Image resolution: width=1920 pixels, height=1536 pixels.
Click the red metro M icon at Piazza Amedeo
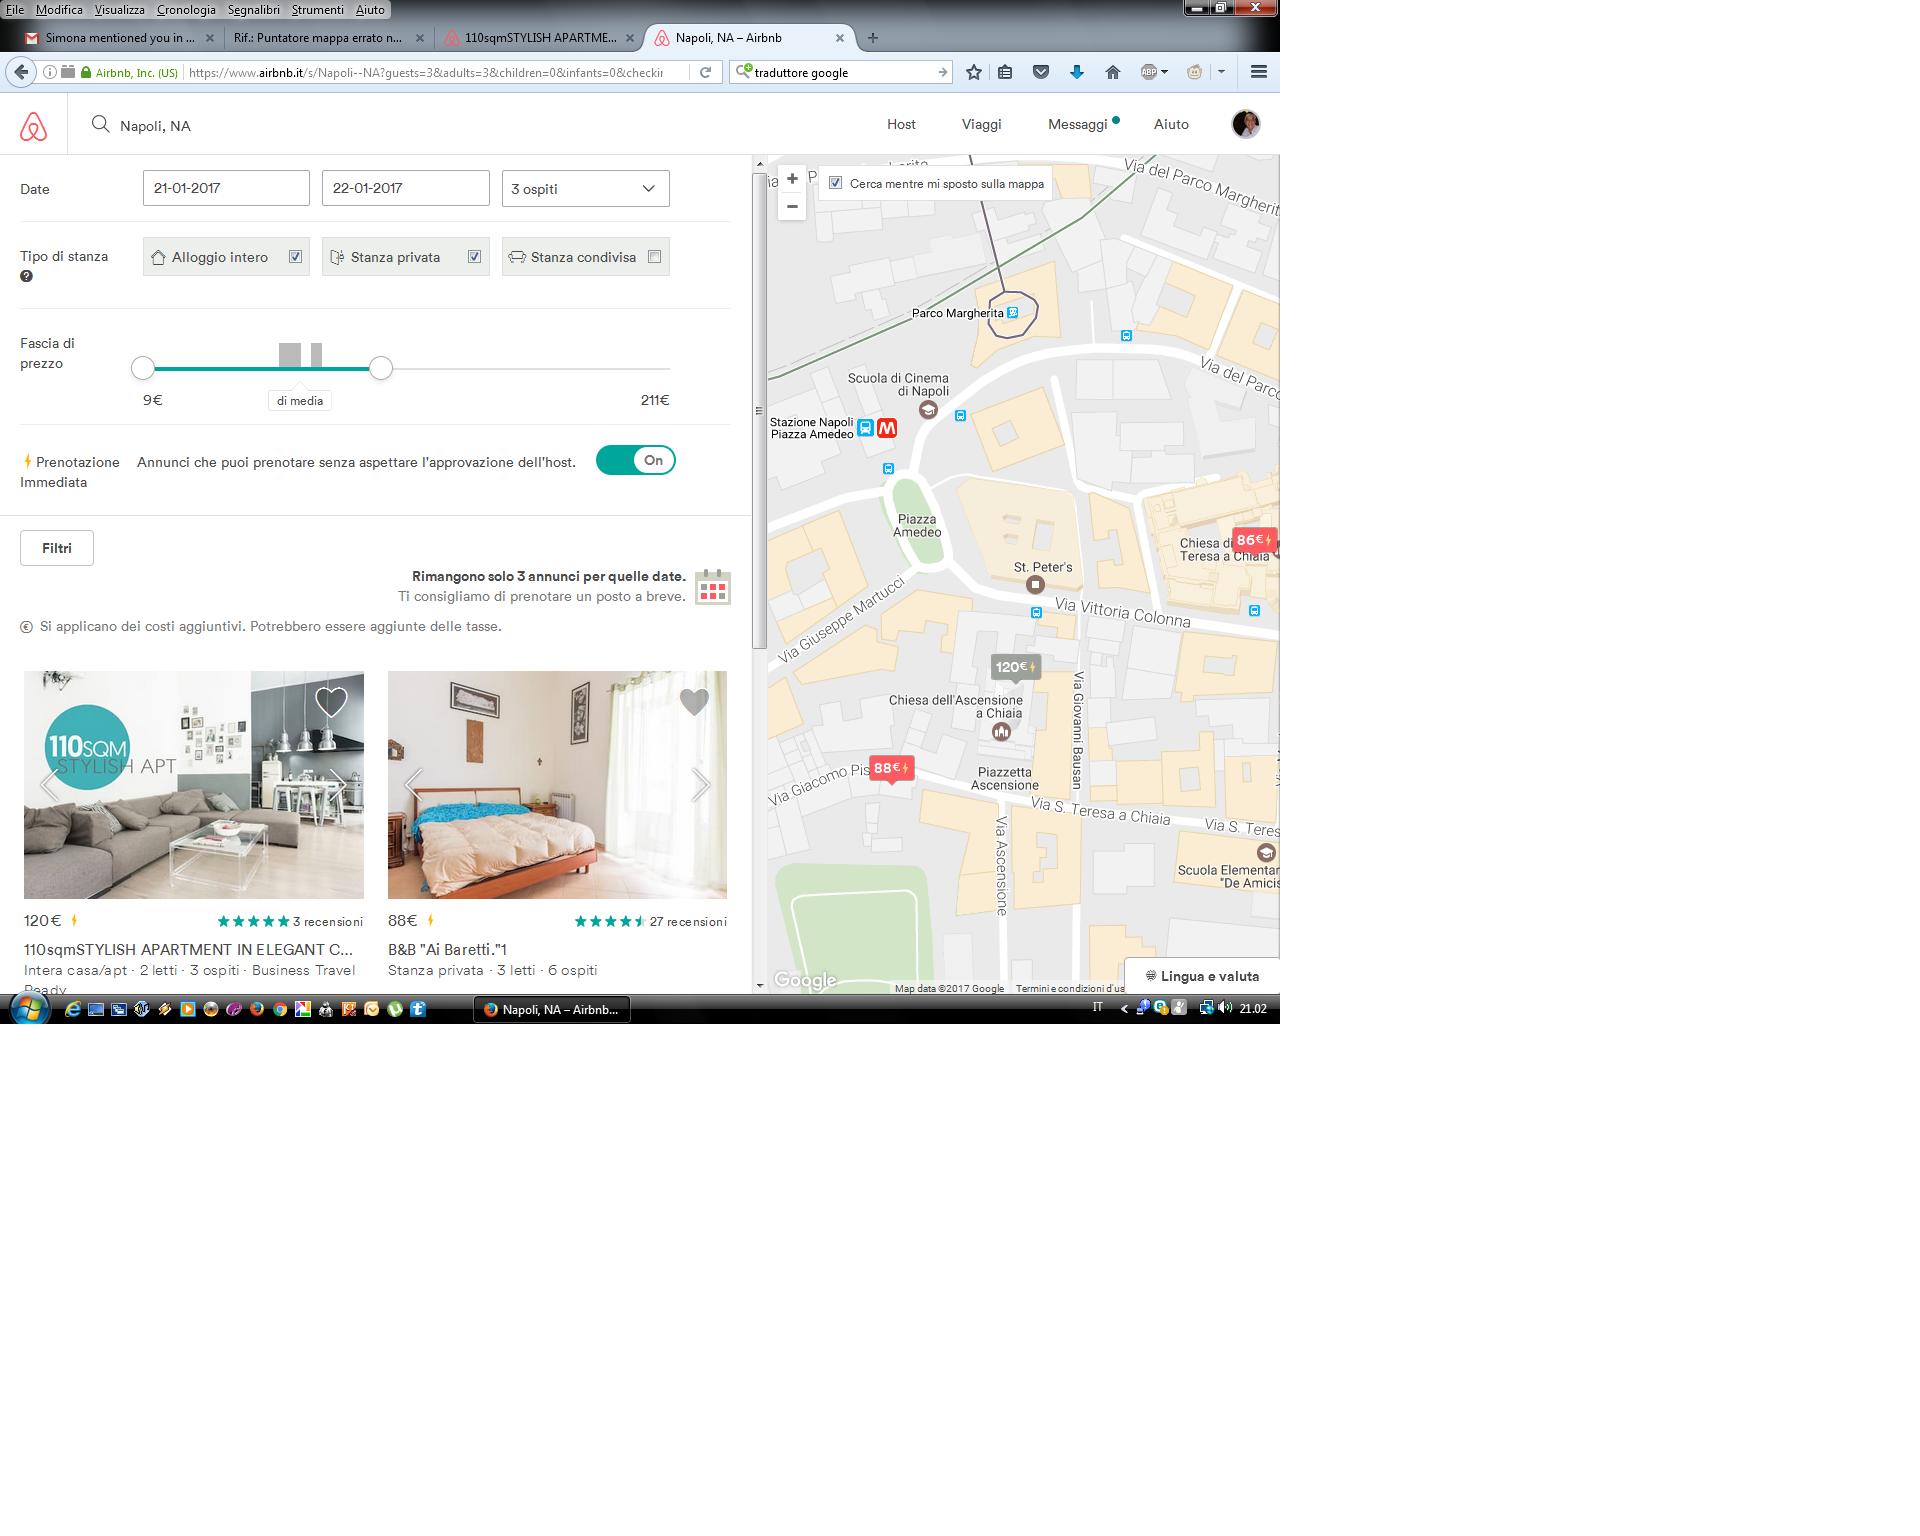coord(887,428)
